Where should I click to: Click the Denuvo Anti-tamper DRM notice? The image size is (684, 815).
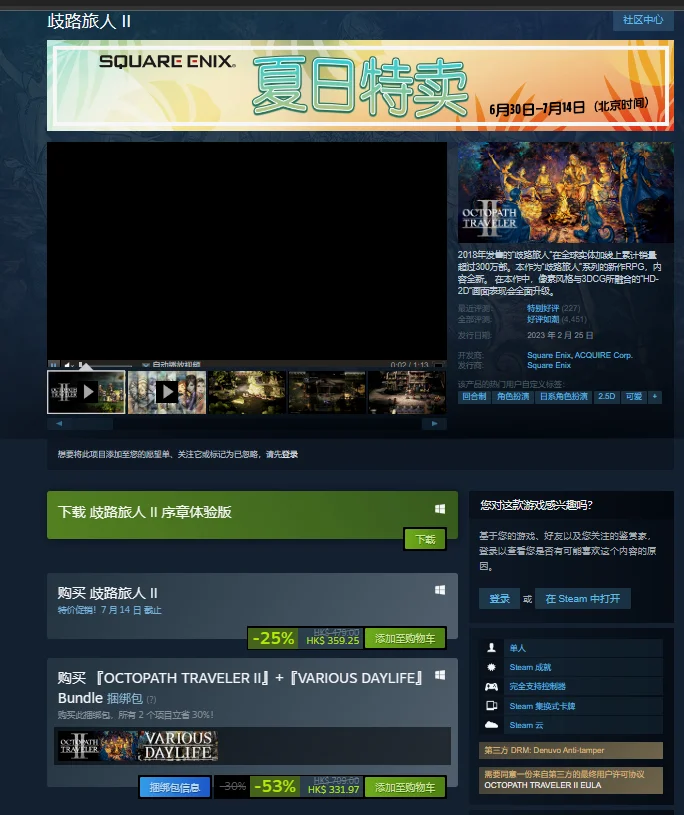tap(571, 751)
